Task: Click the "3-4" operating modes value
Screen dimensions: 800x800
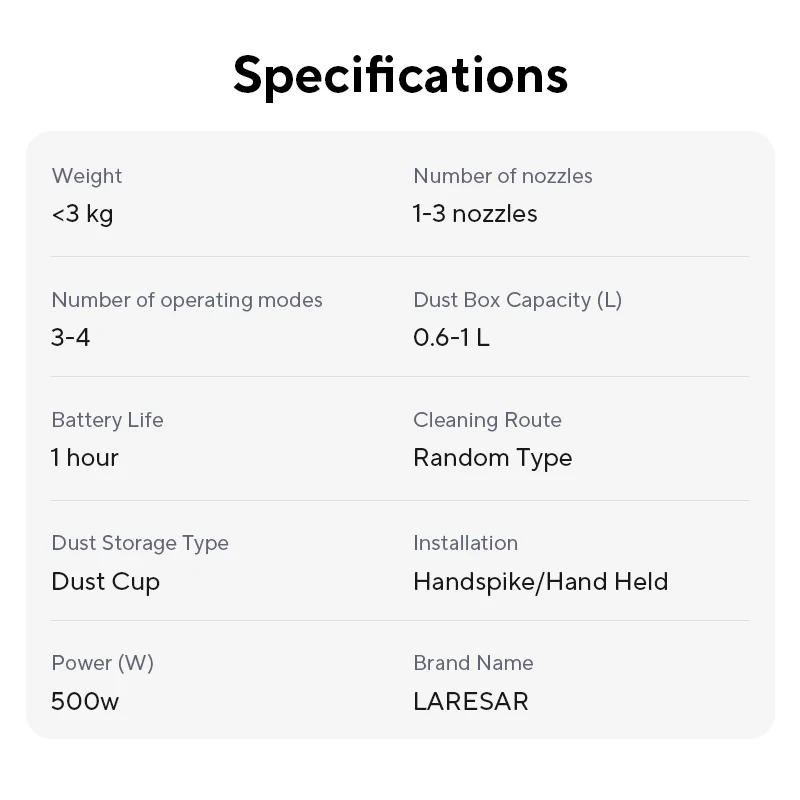Action: [71, 338]
